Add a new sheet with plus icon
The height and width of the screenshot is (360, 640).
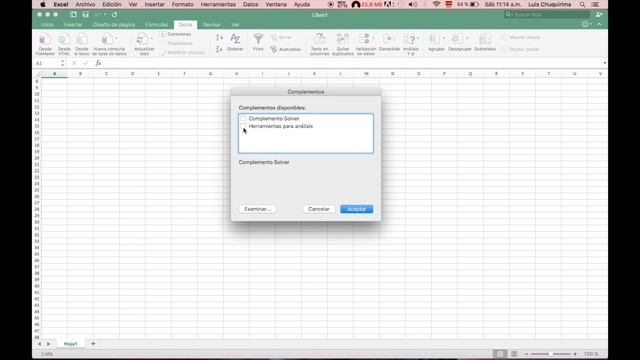93,344
